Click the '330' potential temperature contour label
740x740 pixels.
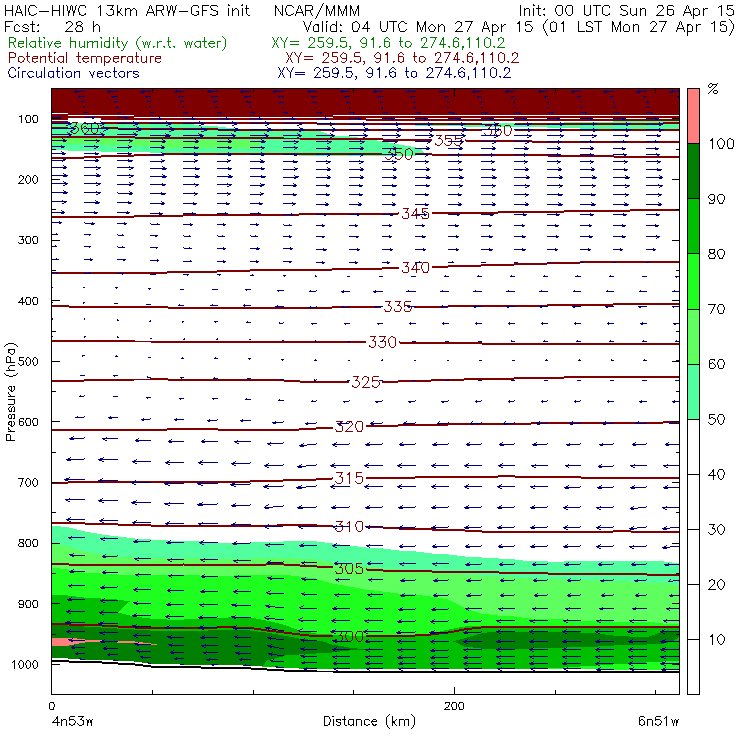(382, 342)
